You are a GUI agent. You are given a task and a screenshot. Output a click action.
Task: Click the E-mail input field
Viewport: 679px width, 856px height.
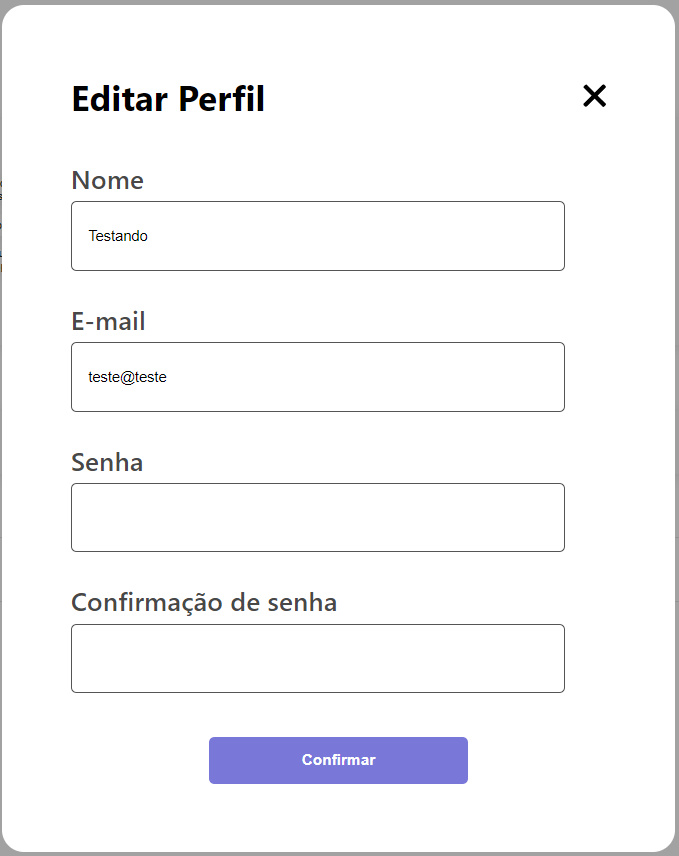(x=317, y=377)
